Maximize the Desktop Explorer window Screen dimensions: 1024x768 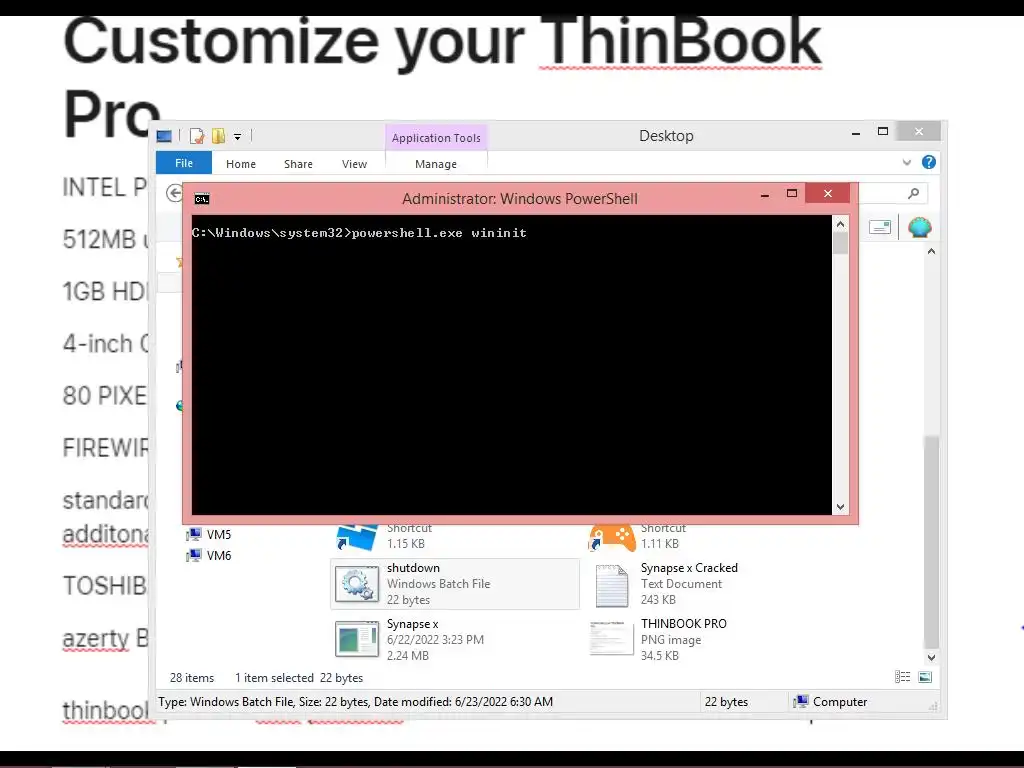pyautogui.click(x=883, y=131)
